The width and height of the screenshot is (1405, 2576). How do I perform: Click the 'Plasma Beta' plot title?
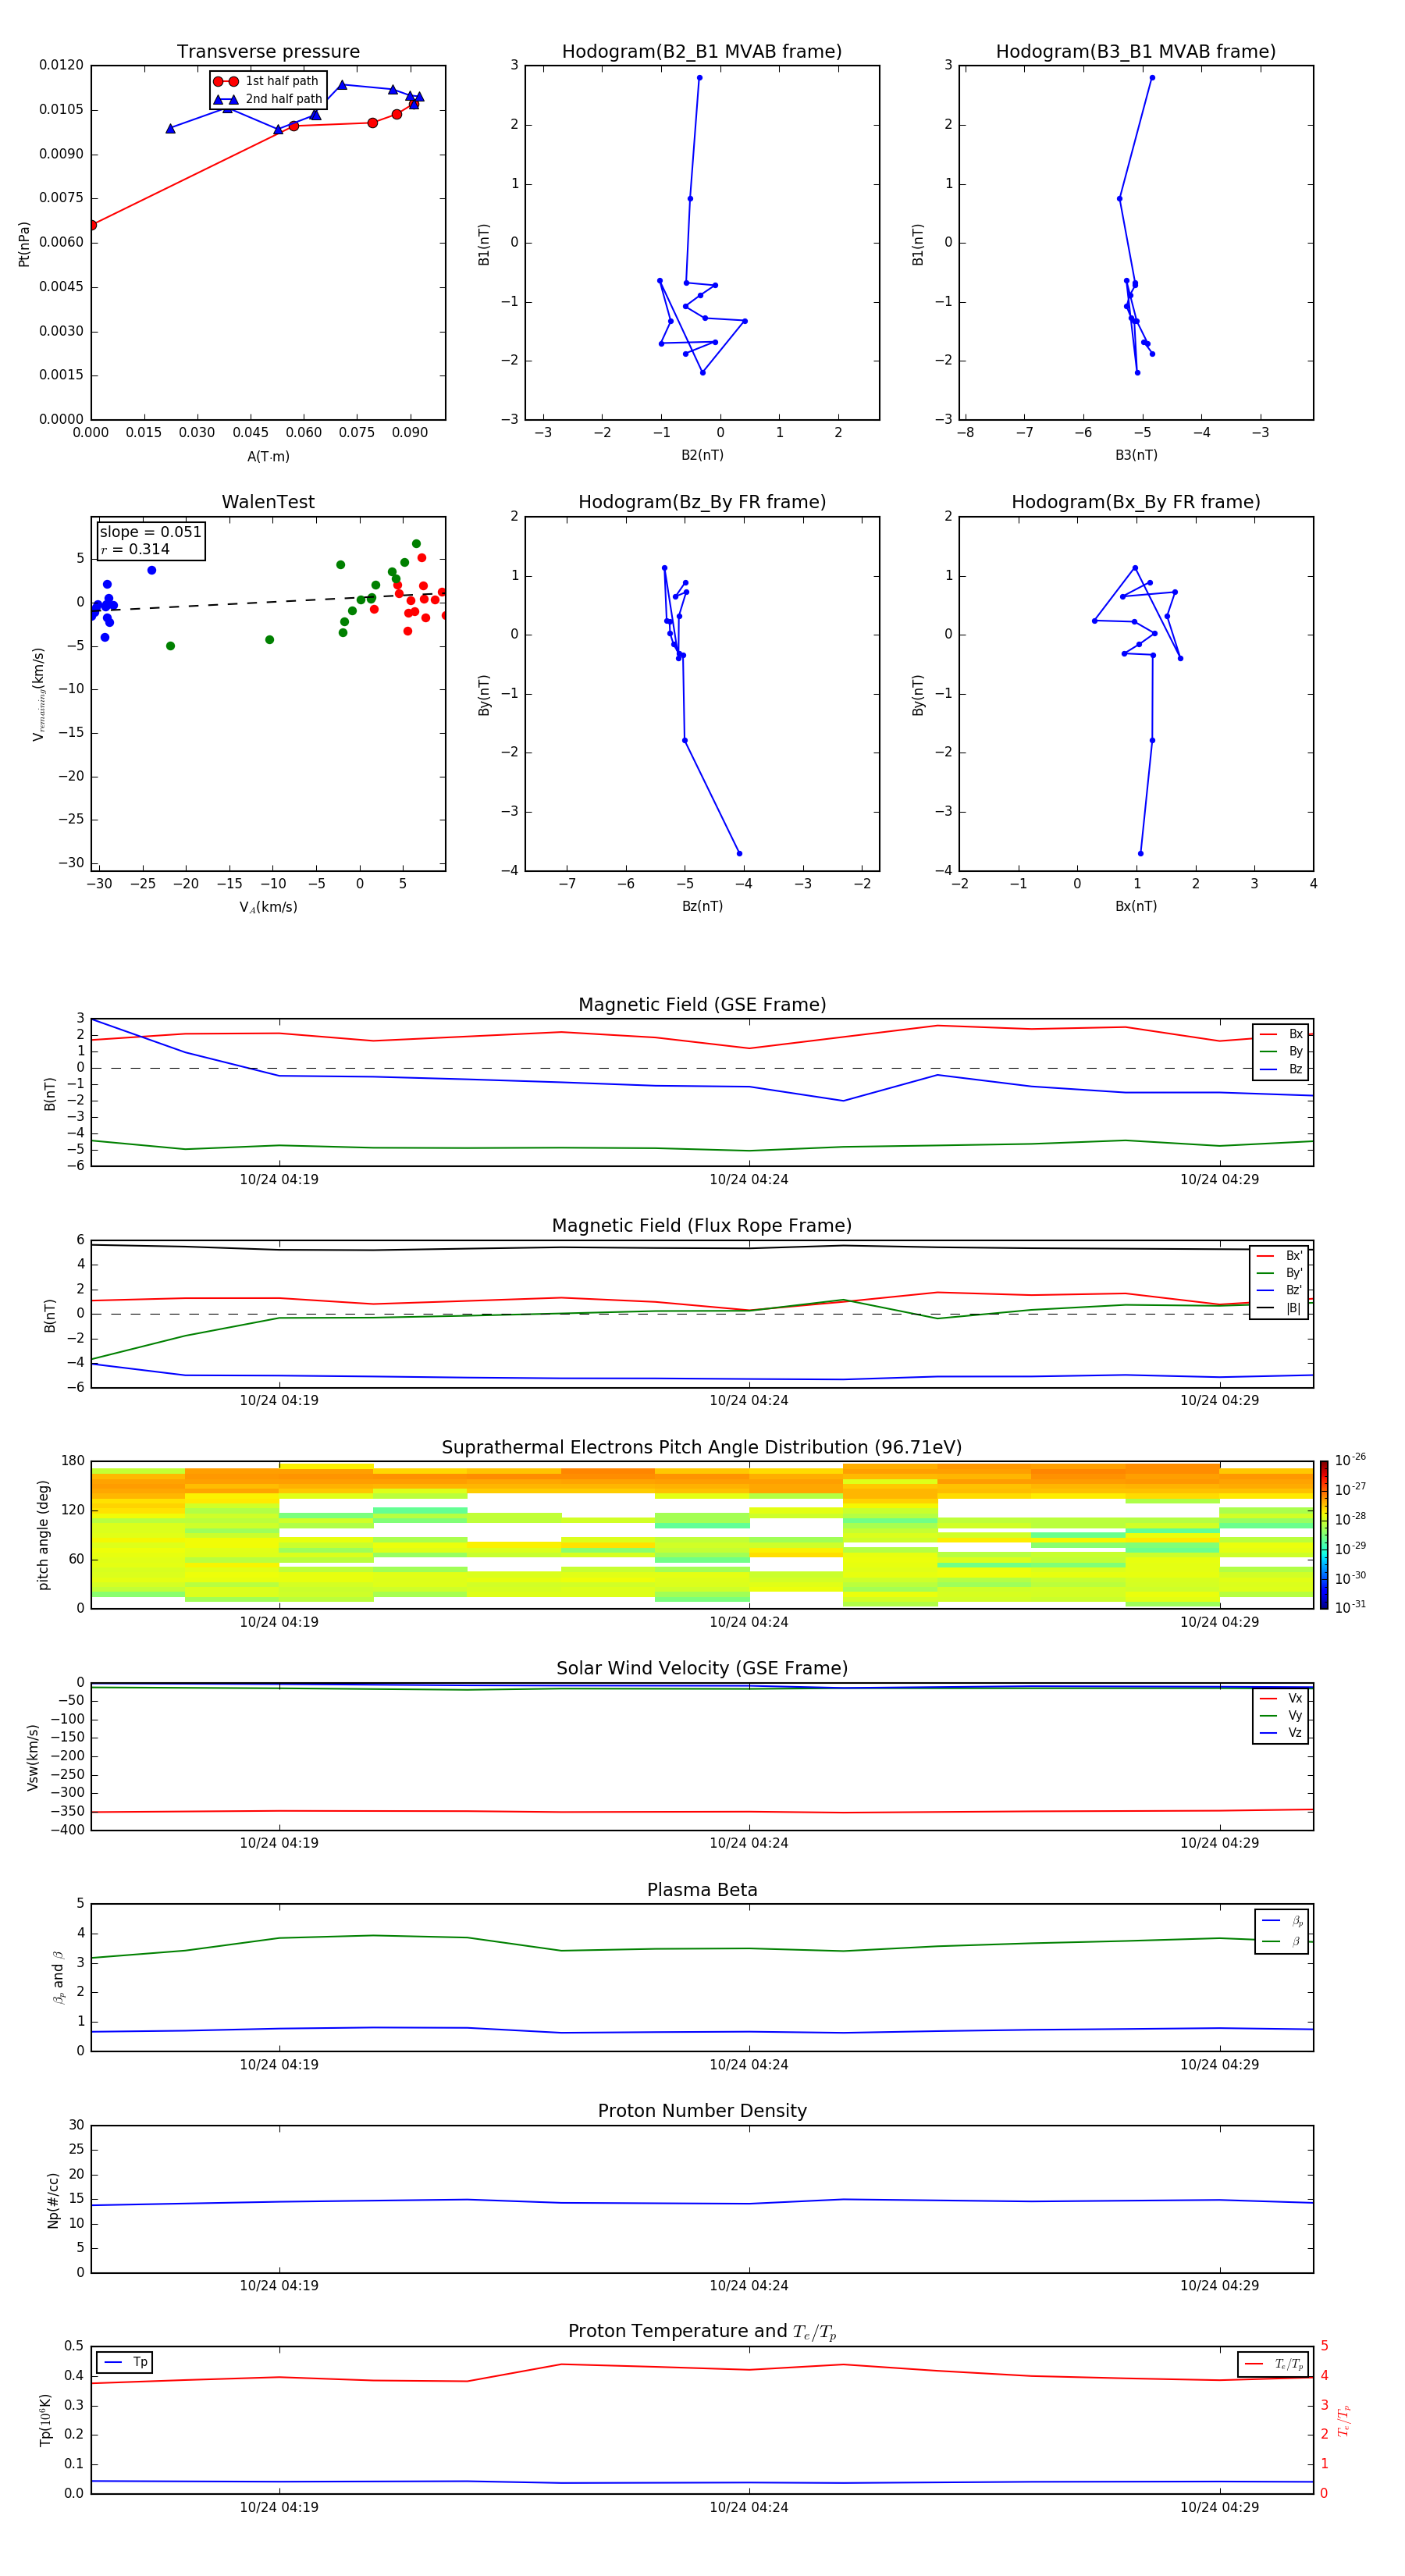702,1890
